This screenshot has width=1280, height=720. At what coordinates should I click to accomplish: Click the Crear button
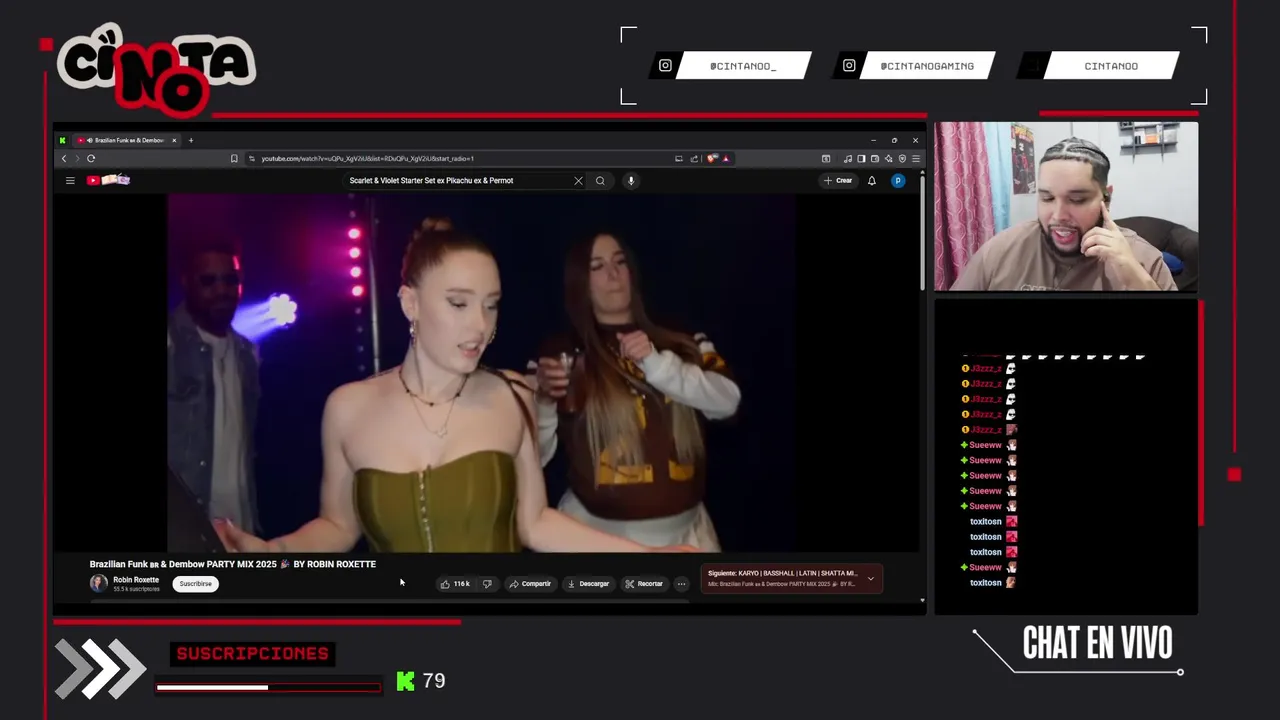(x=838, y=181)
